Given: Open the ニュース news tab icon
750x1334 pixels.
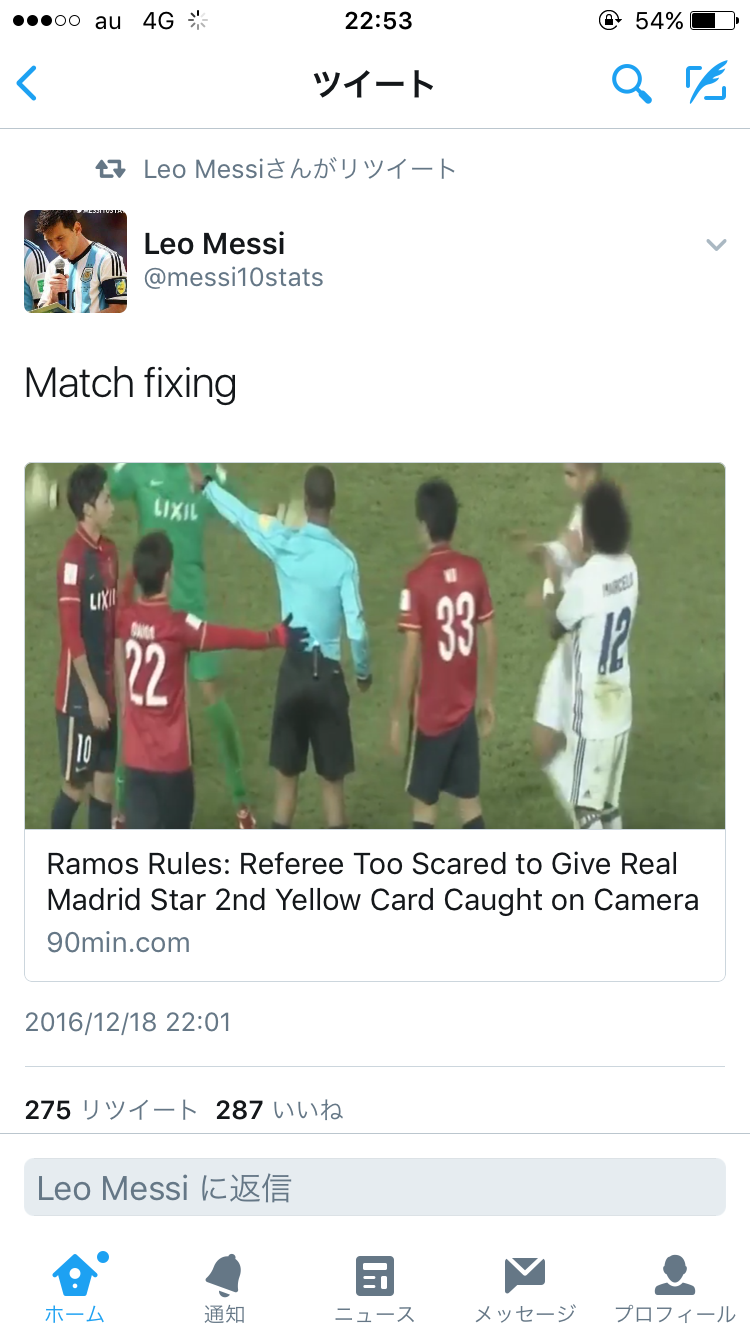Looking at the screenshot, I should click(x=375, y=1276).
